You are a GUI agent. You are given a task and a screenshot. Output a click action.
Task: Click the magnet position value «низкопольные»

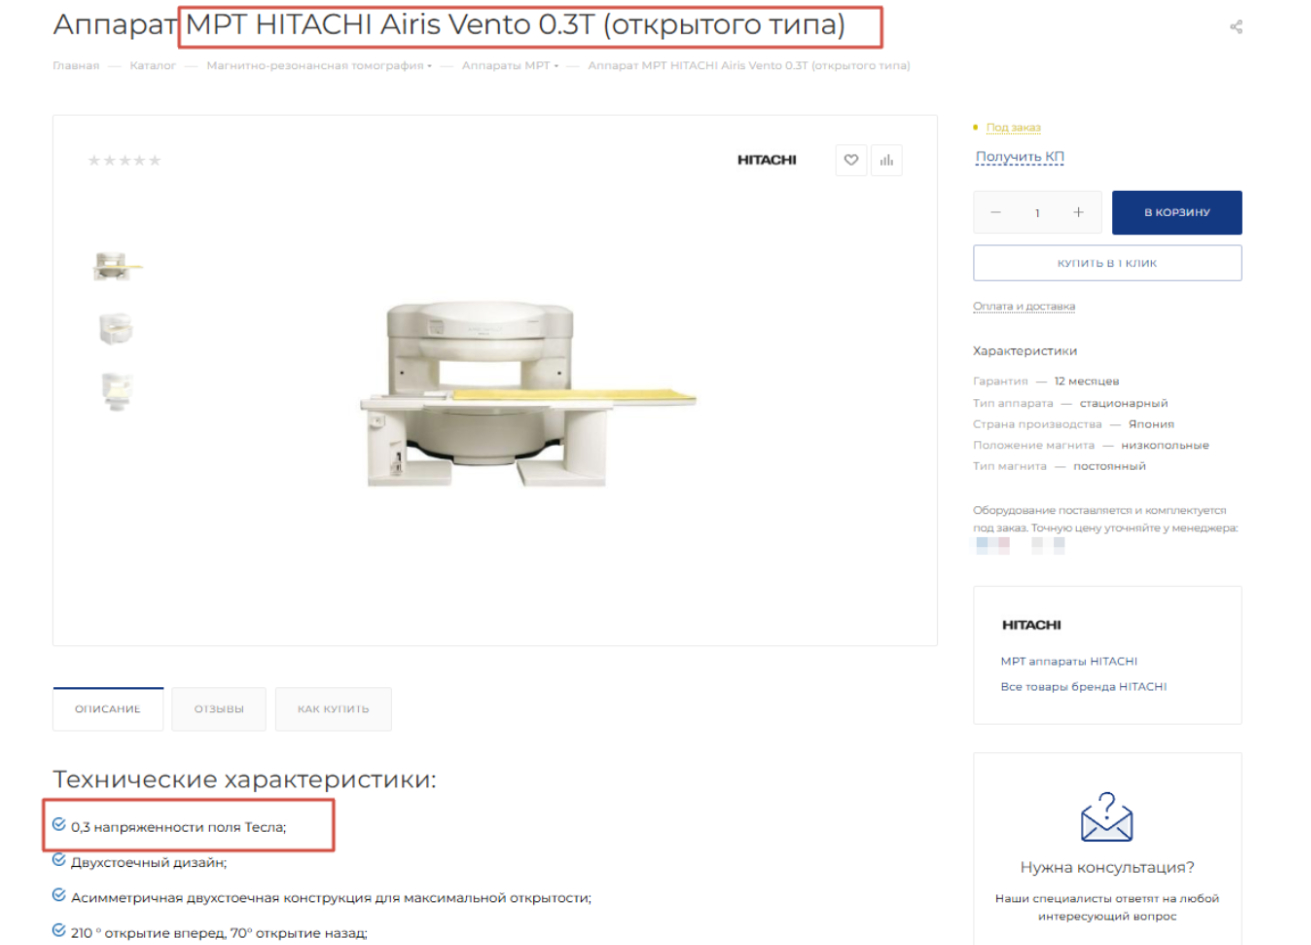pos(1165,446)
